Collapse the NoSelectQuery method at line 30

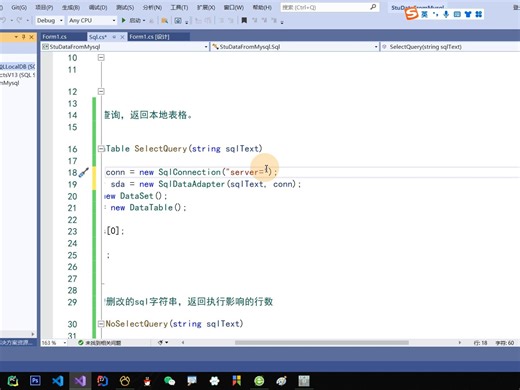pyautogui.click(x=101, y=324)
